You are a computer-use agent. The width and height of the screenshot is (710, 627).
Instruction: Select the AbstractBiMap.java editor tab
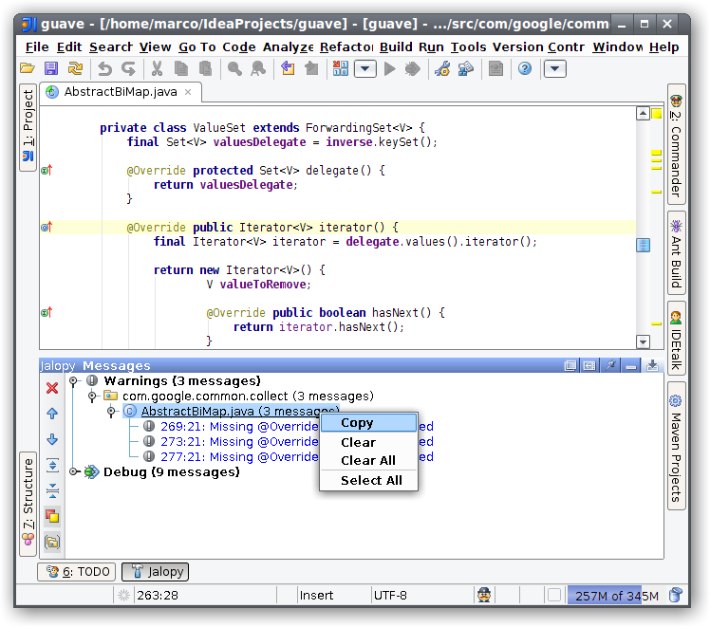(x=120, y=92)
